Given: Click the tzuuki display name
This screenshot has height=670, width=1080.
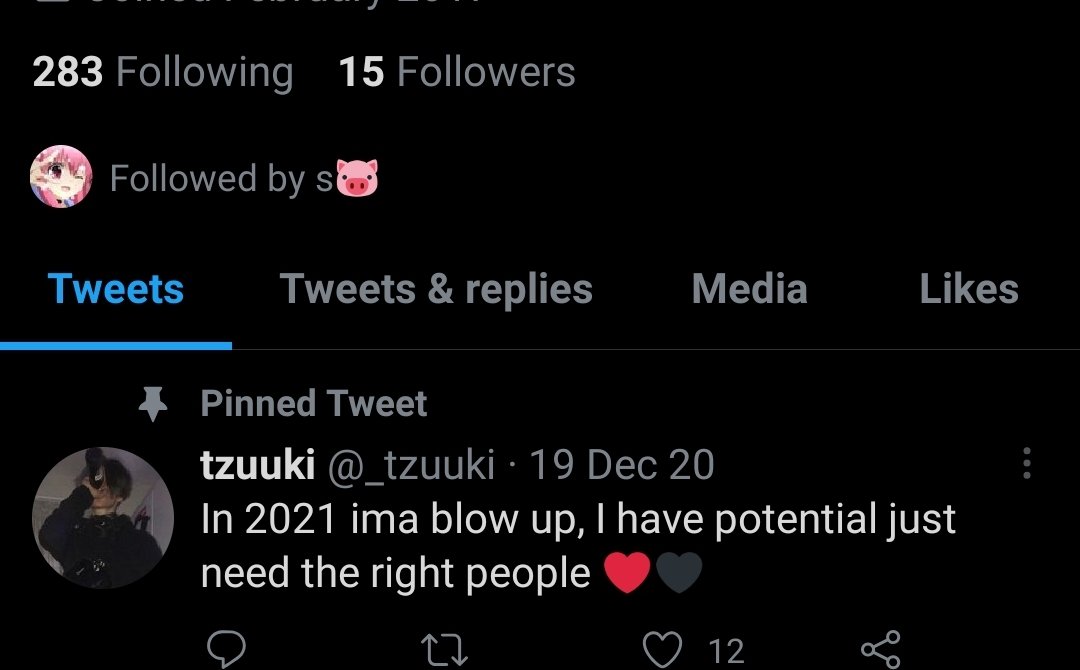Looking at the screenshot, I should [x=257, y=465].
